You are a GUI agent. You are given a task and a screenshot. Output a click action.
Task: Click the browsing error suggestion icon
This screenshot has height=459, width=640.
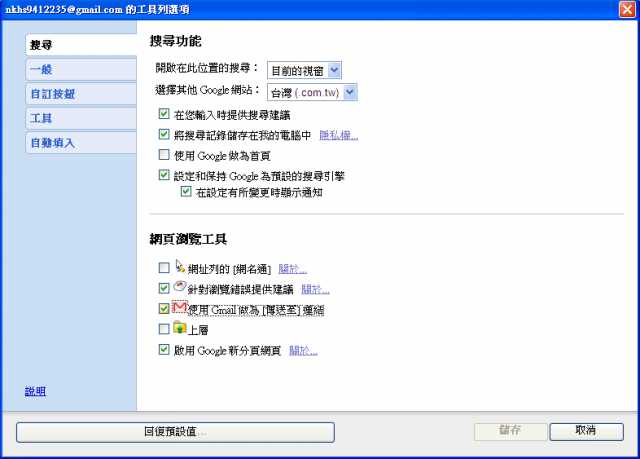click(x=180, y=286)
